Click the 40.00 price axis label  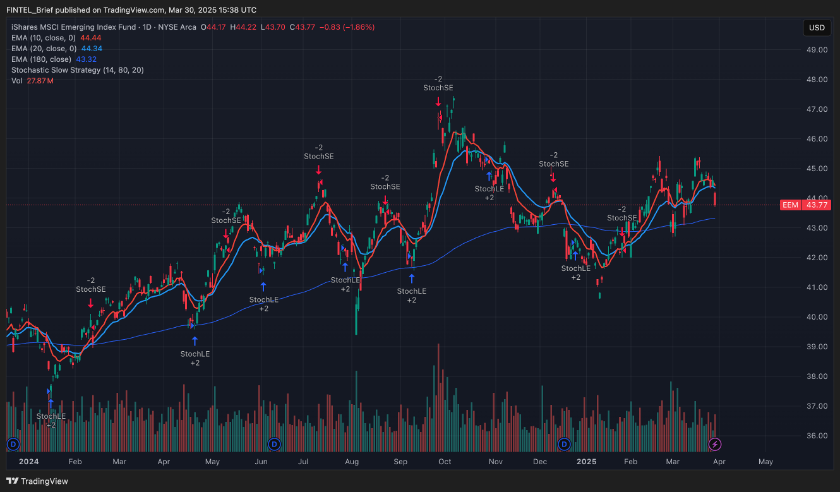tap(817, 317)
